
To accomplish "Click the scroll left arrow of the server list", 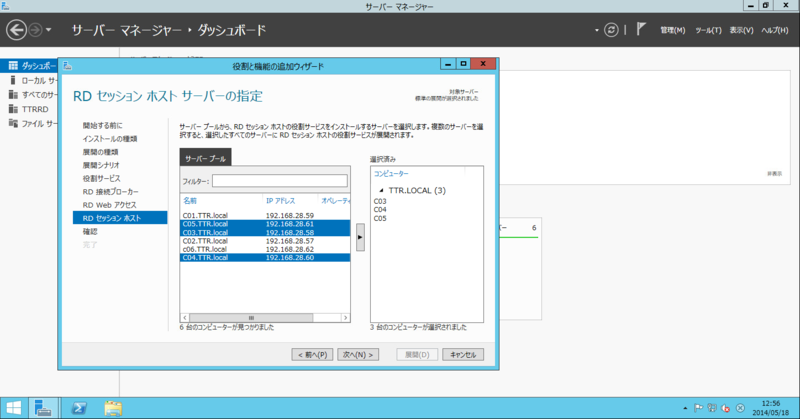I will coord(185,317).
